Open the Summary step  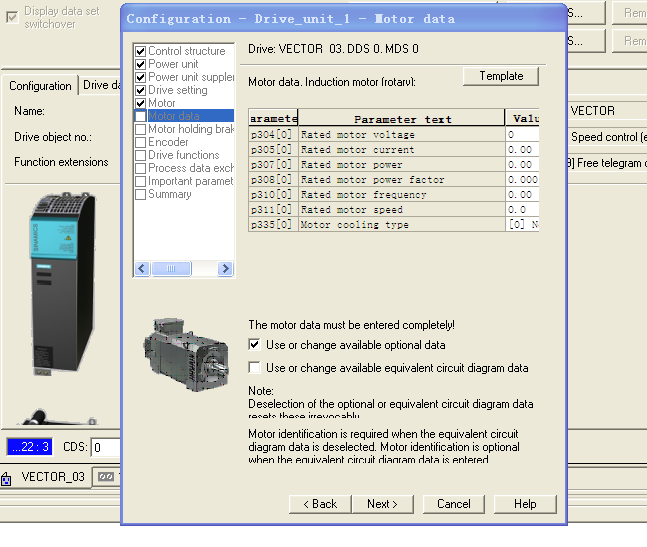[169, 195]
